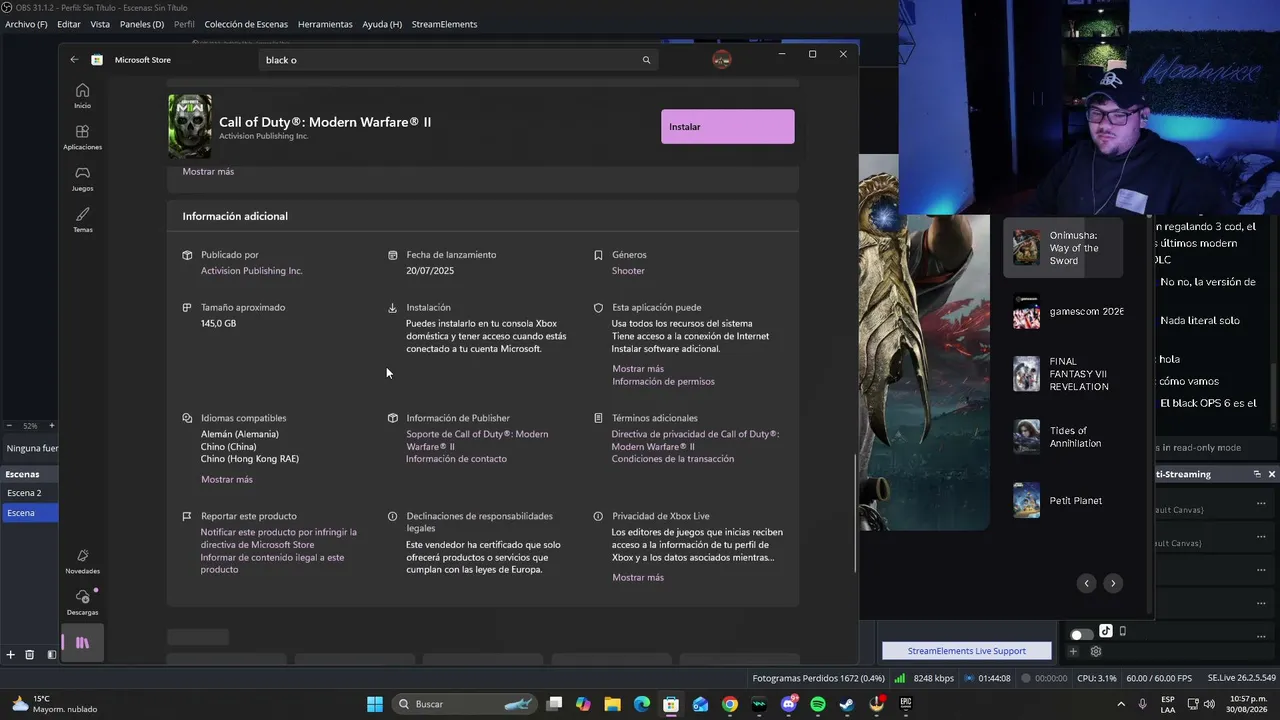Go back in Microsoft Store

(x=74, y=60)
